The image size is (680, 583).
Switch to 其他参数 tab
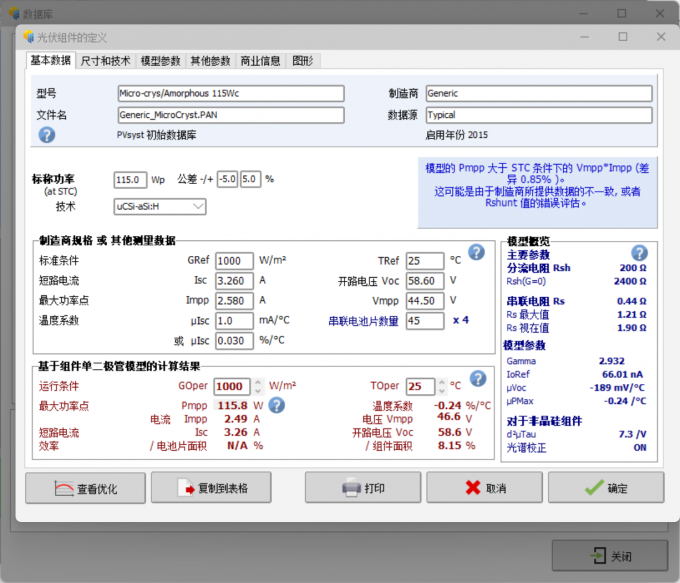point(210,61)
